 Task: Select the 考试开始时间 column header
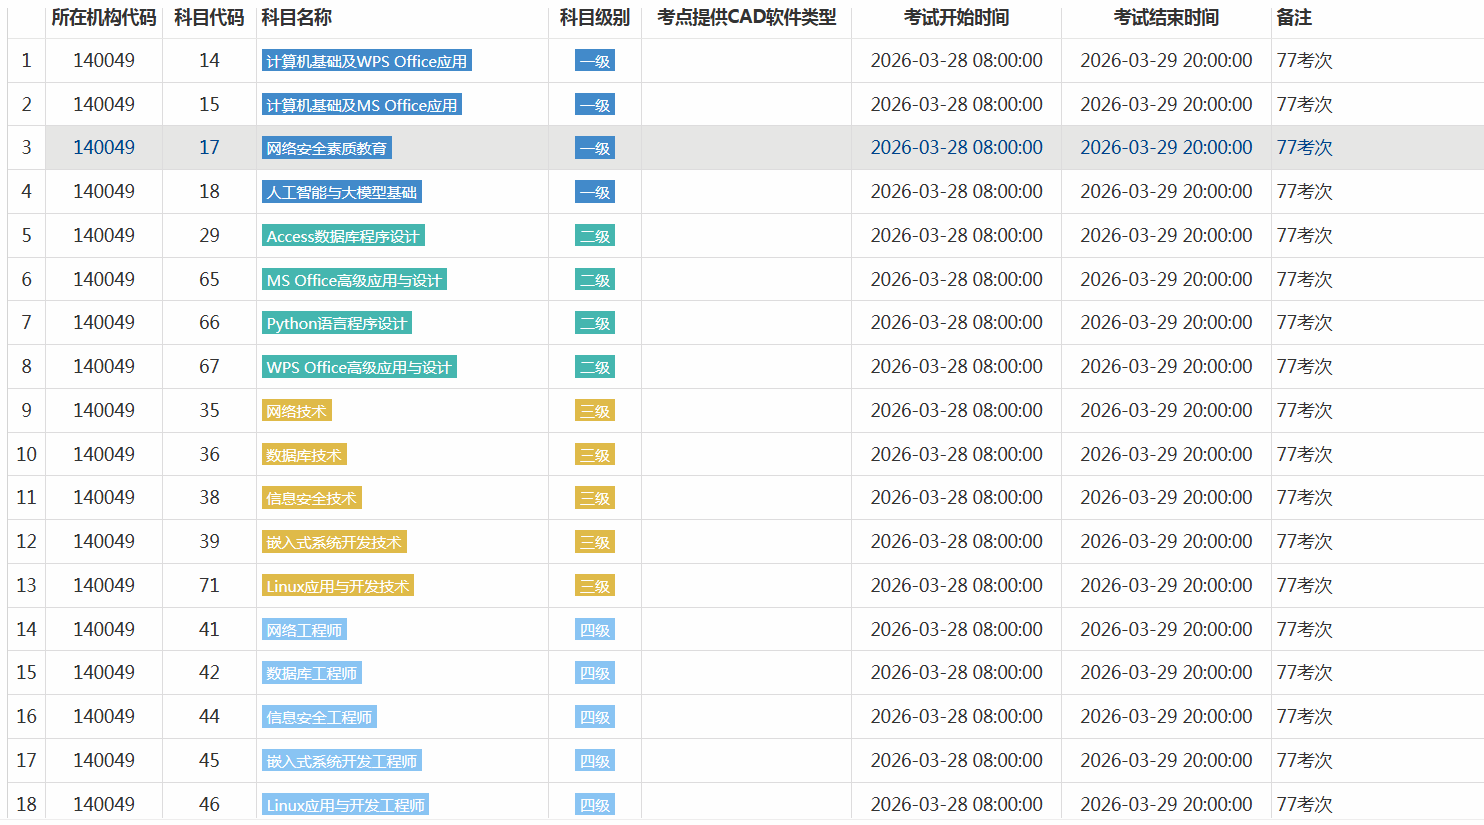point(956,18)
